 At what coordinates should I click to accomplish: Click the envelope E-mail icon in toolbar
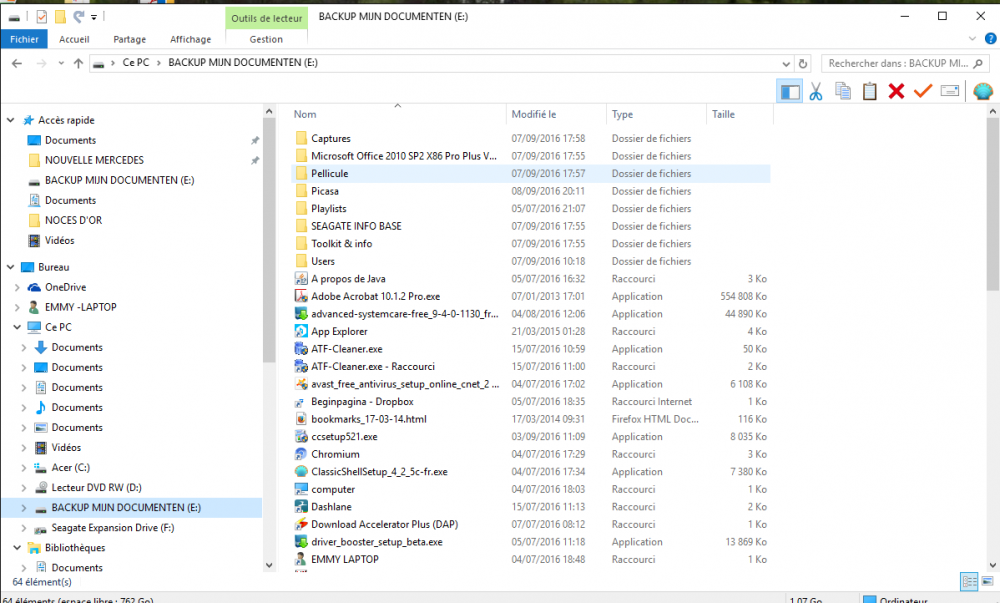tap(950, 92)
